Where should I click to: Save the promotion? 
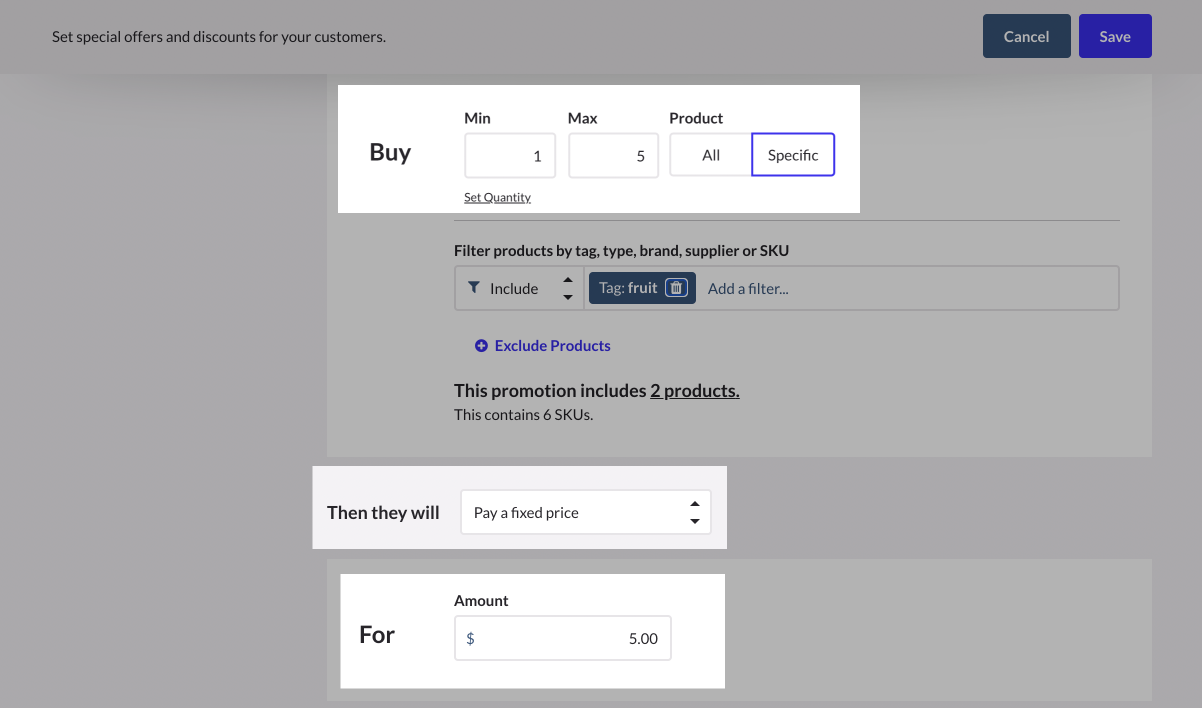[1115, 36]
